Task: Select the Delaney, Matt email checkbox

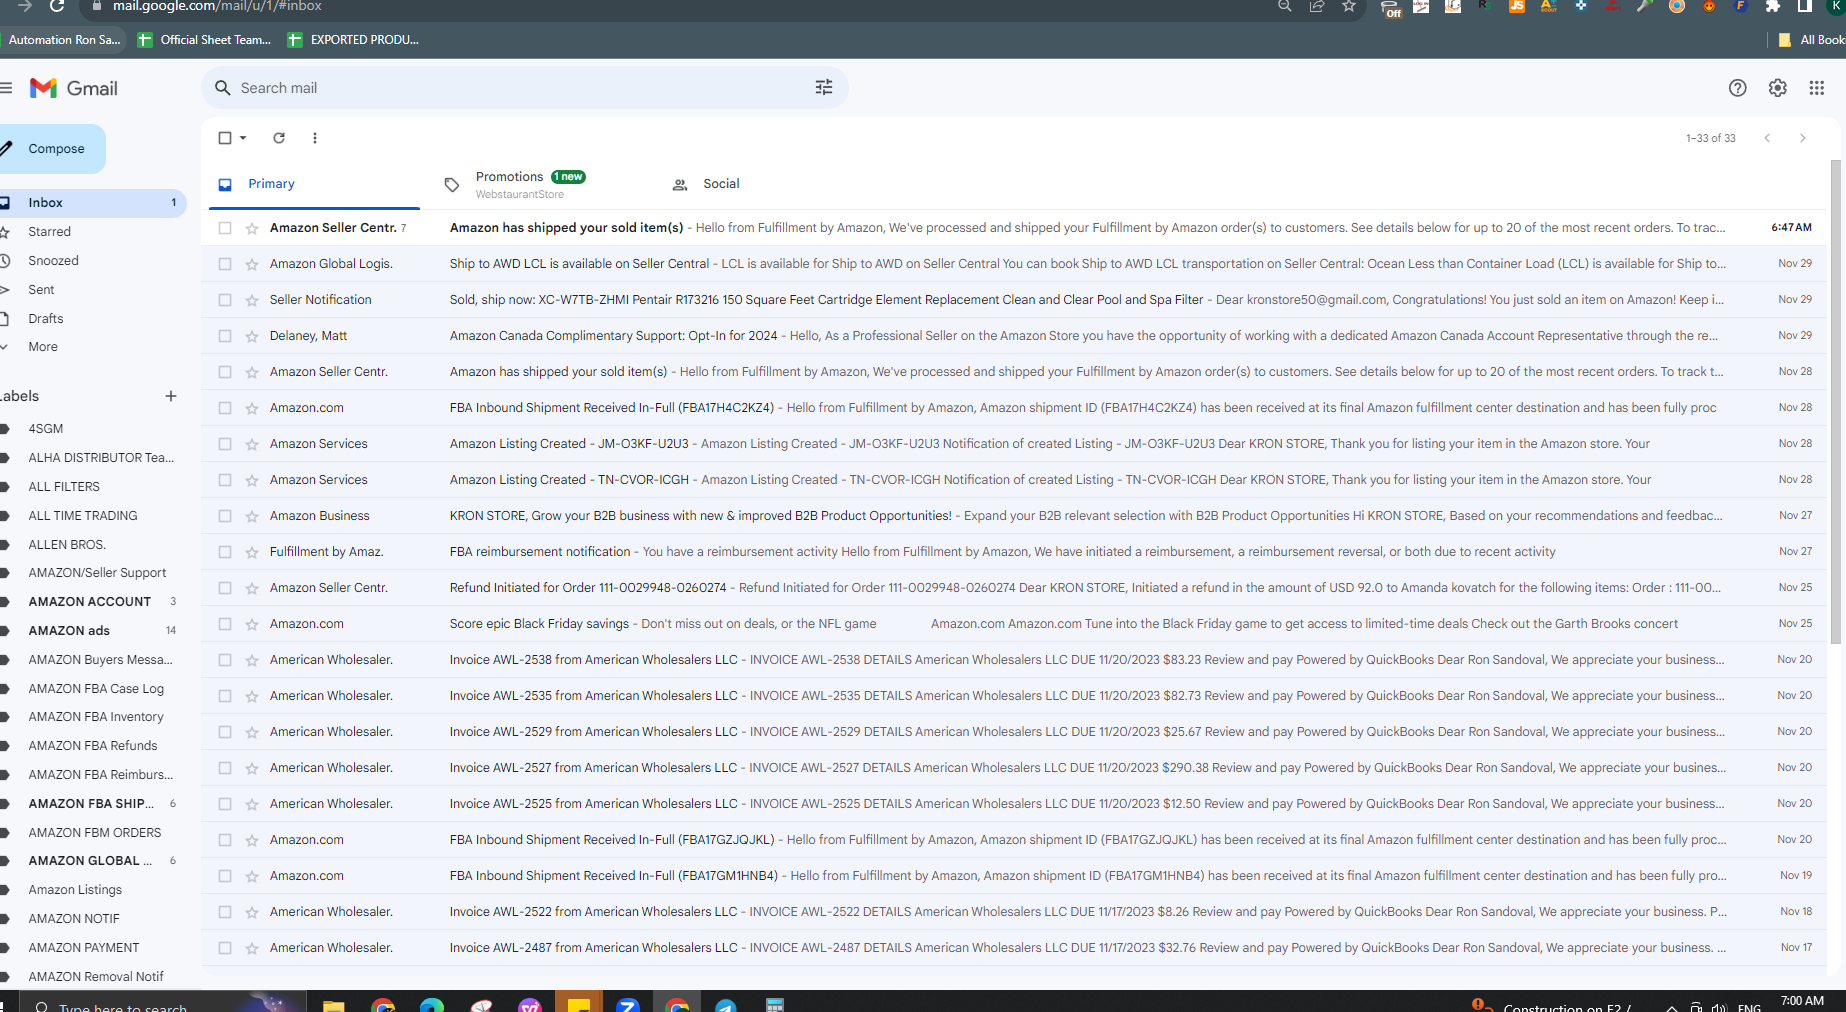Action: [x=225, y=336]
